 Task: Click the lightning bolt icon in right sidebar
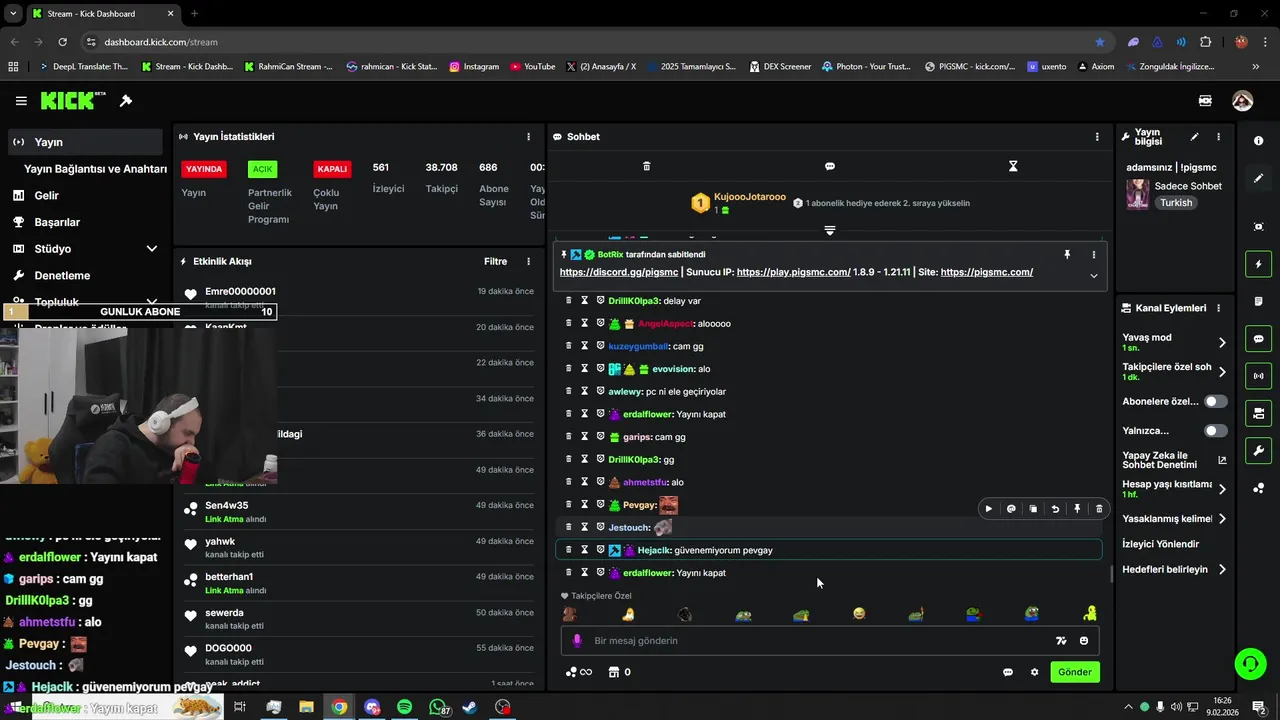point(1258,265)
